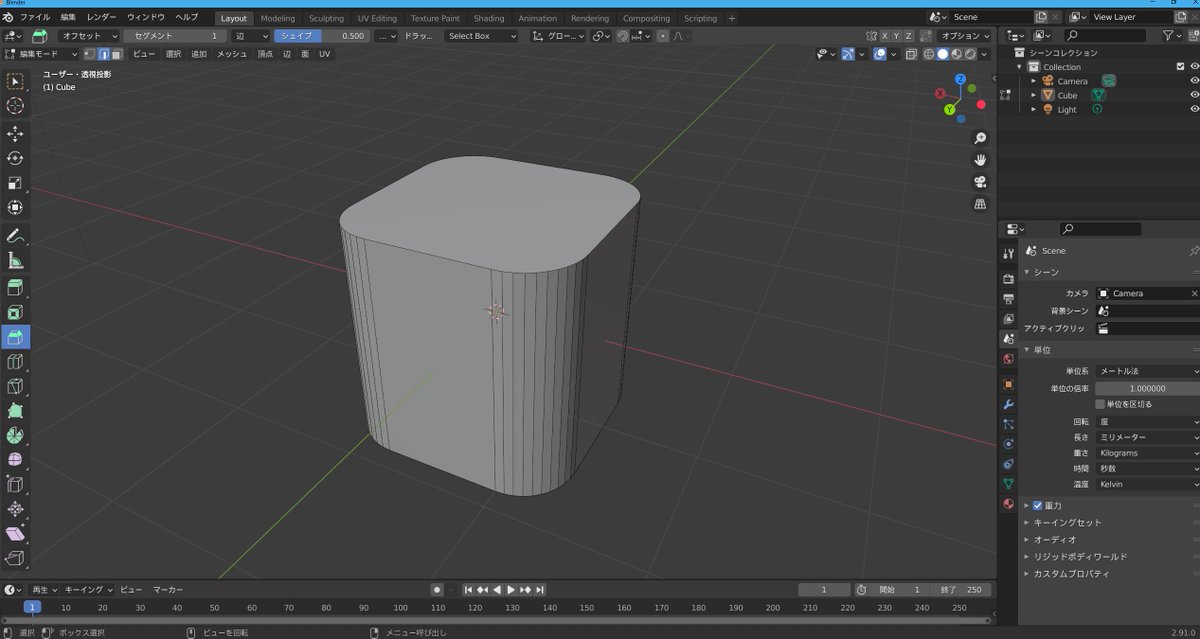Screen dimensions: 1200x639
Task: Switch orthographic/perspective grid icon in viewport
Action: point(980,204)
